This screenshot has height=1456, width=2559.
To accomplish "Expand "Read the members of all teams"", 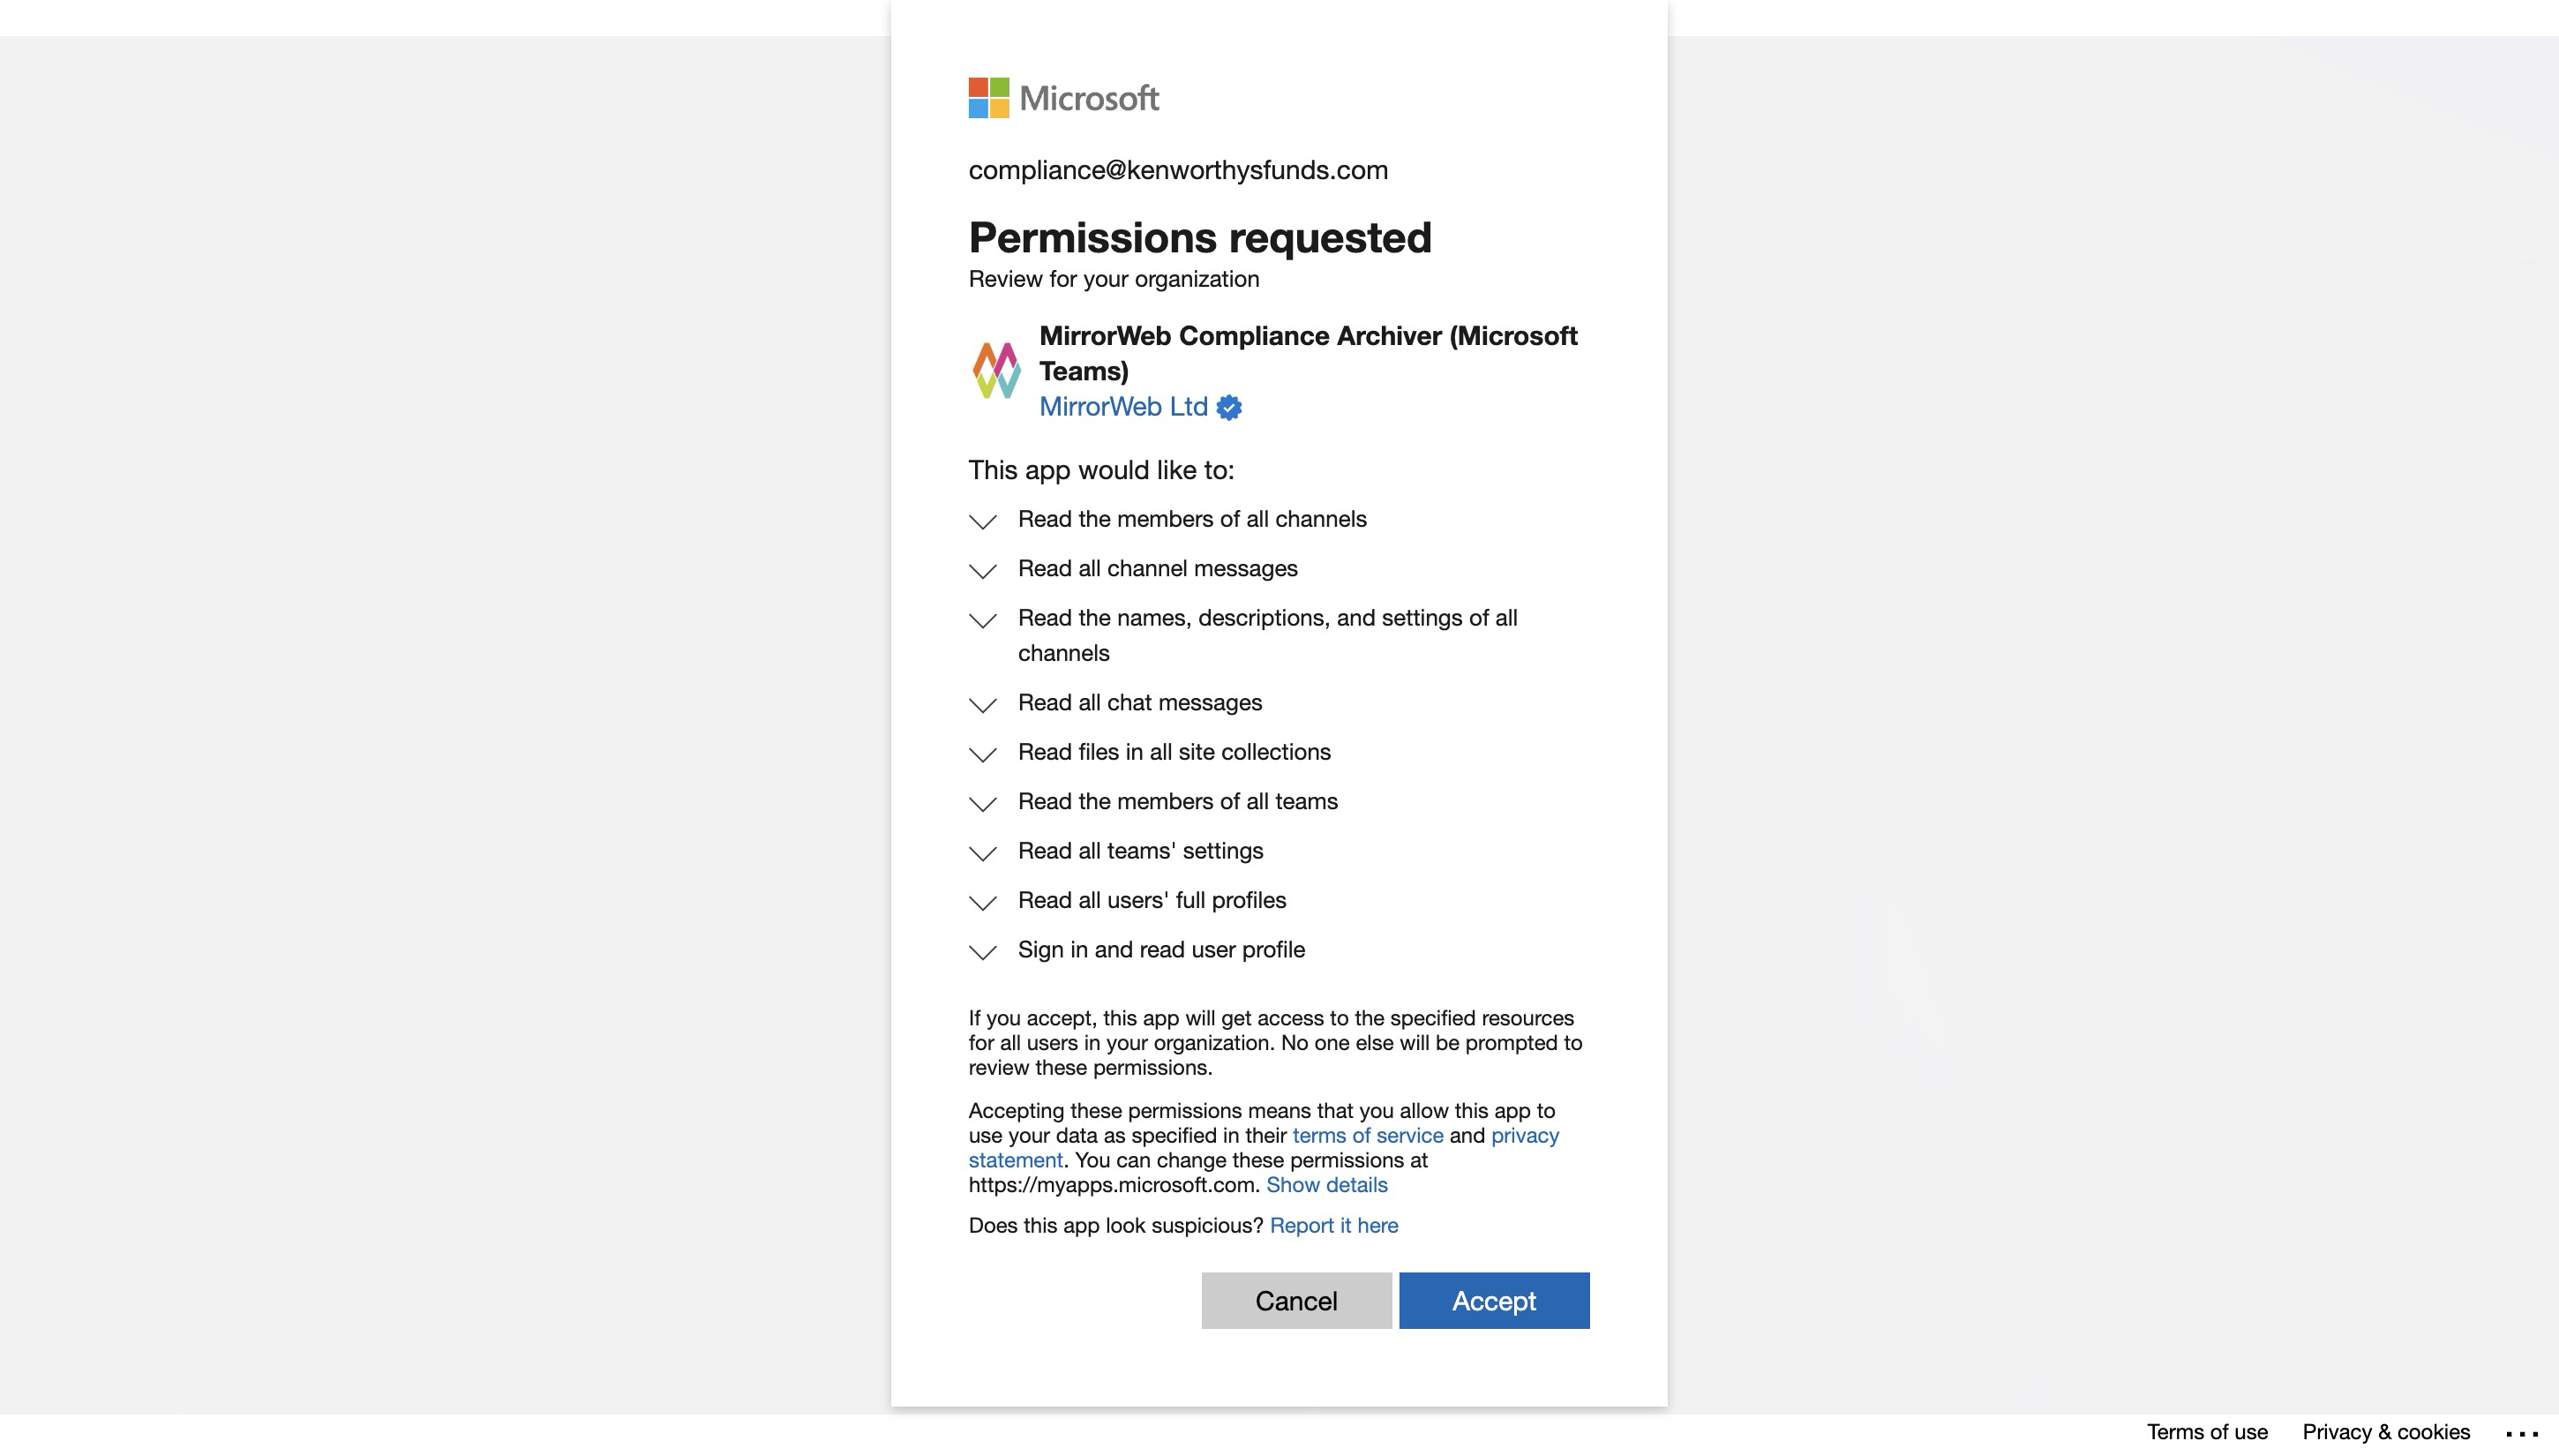I will pyautogui.click(x=983, y=804).
